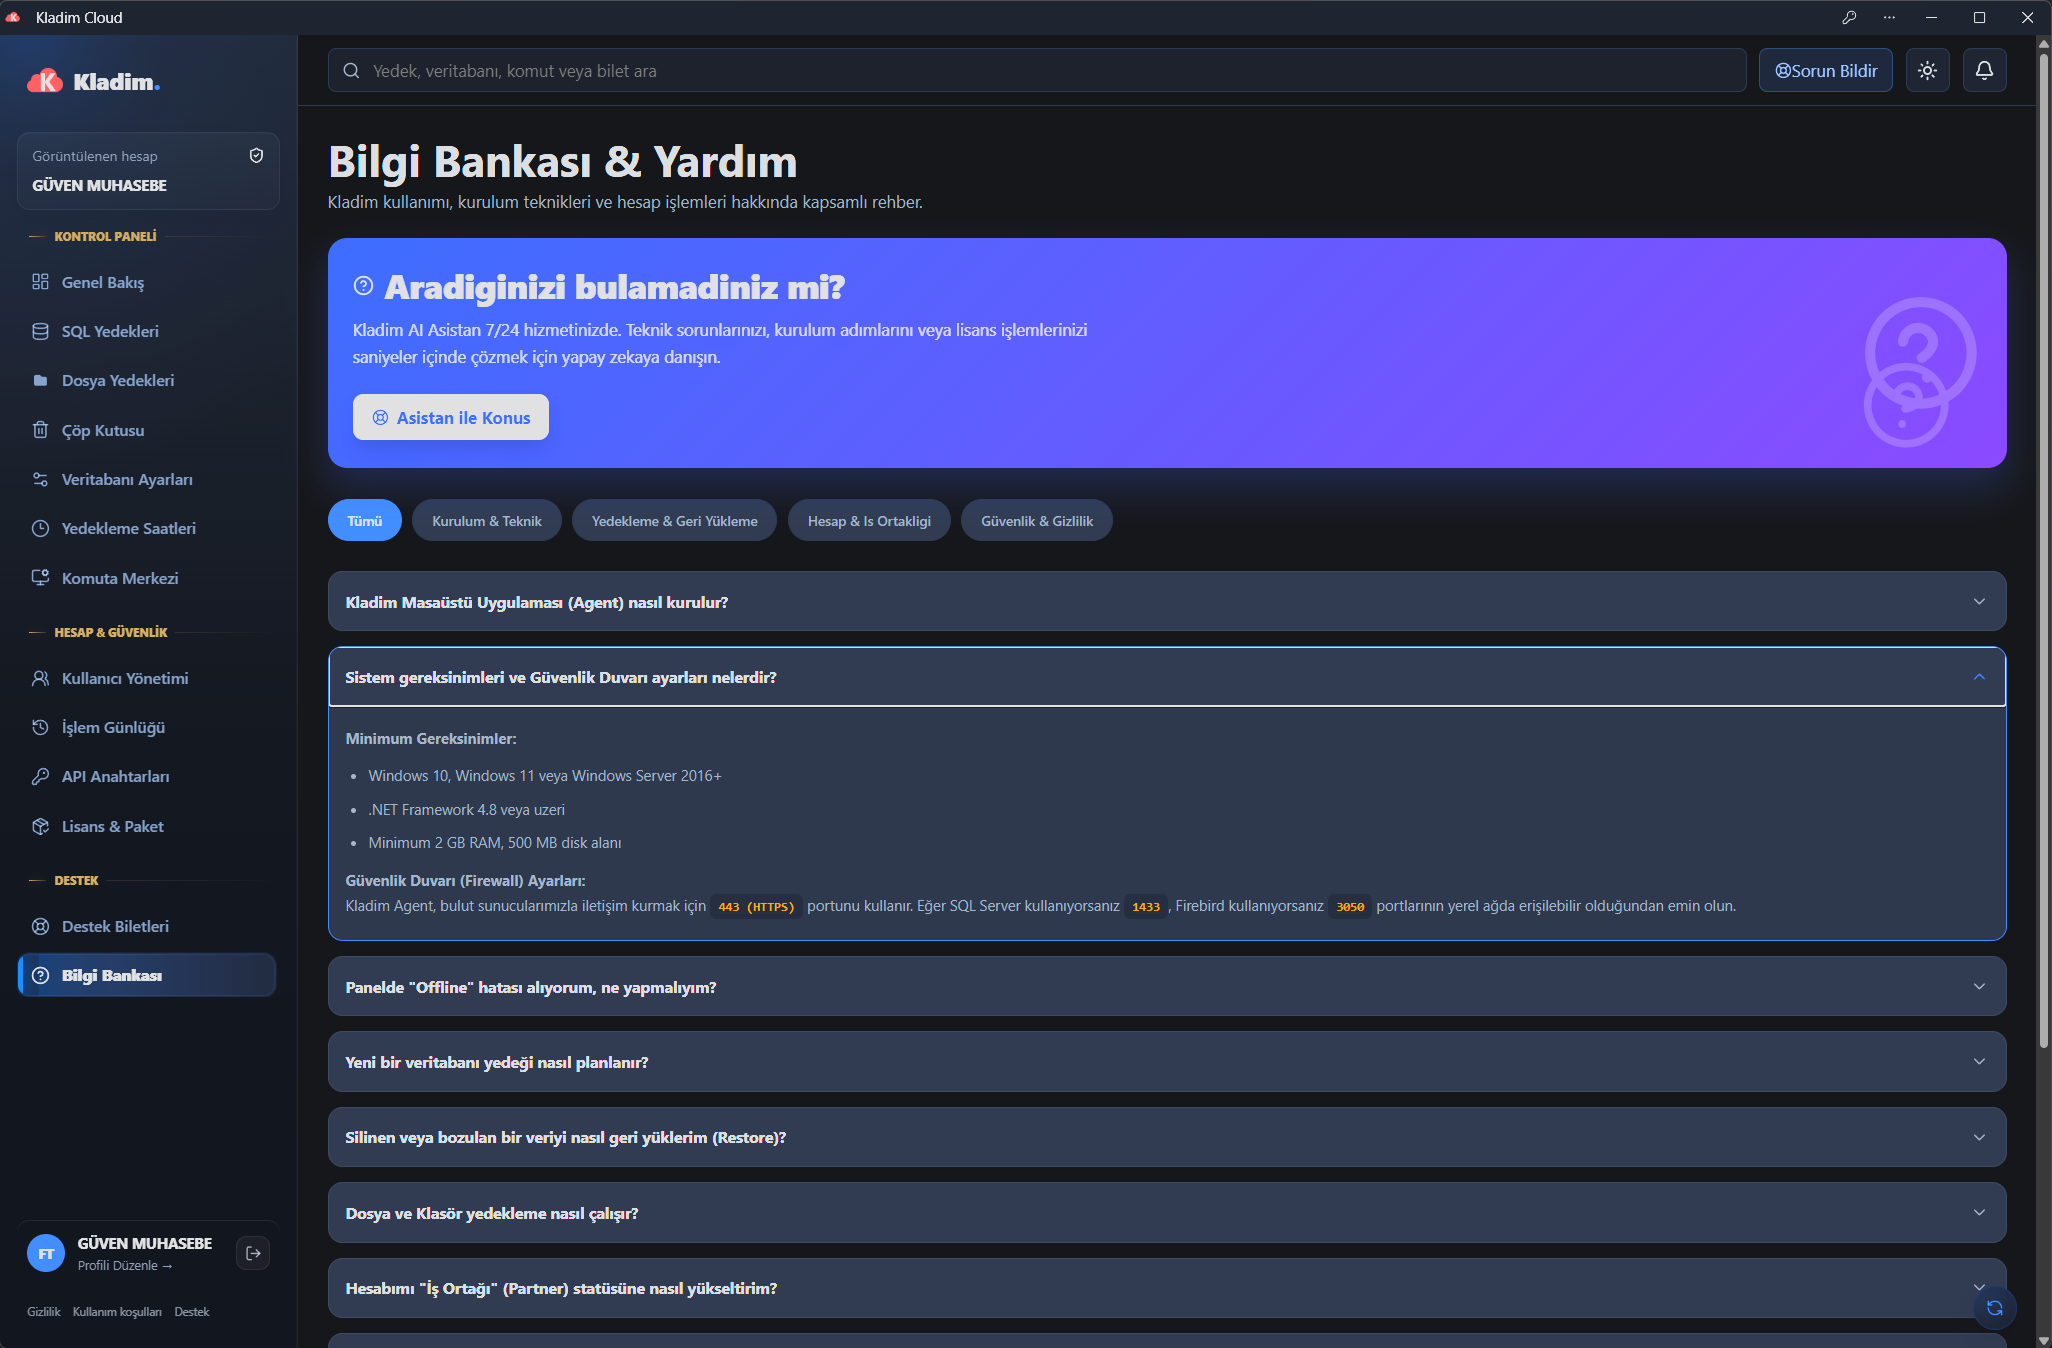The image size is (2052, 1348).
Task: Toggle light/dark theme with sun button
Action: (1927, 70)
